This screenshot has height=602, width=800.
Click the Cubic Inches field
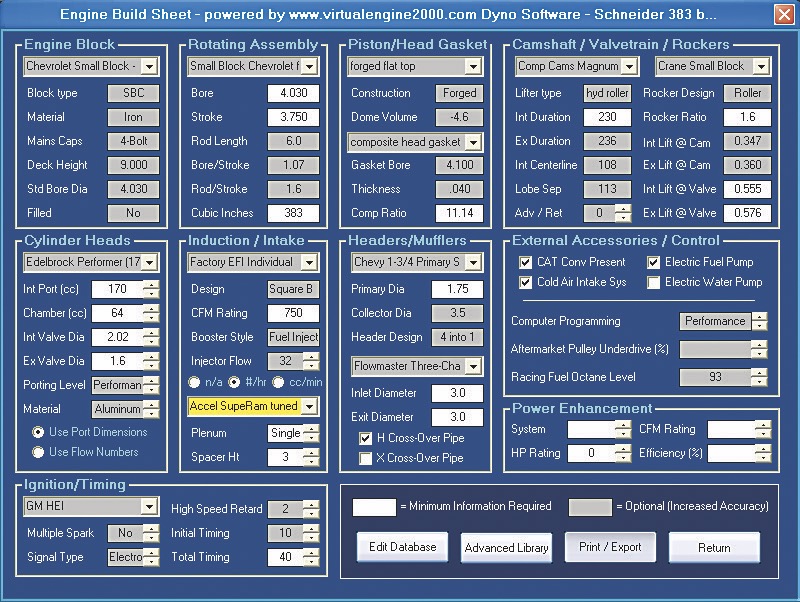[293, 213]
